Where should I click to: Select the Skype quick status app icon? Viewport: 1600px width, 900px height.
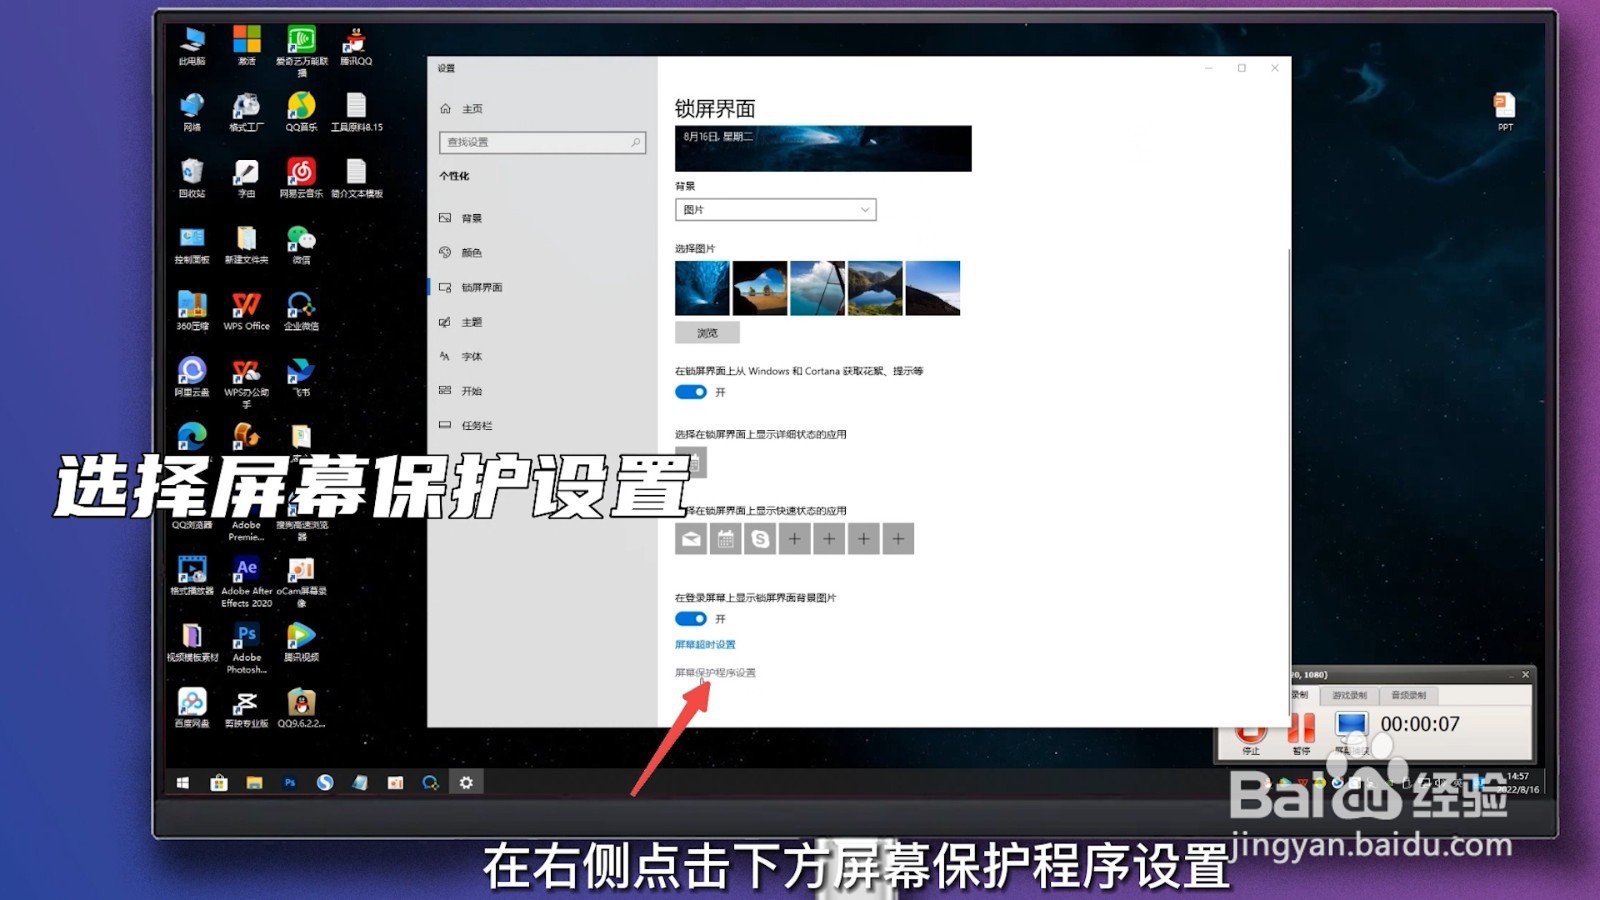(761, 539)
